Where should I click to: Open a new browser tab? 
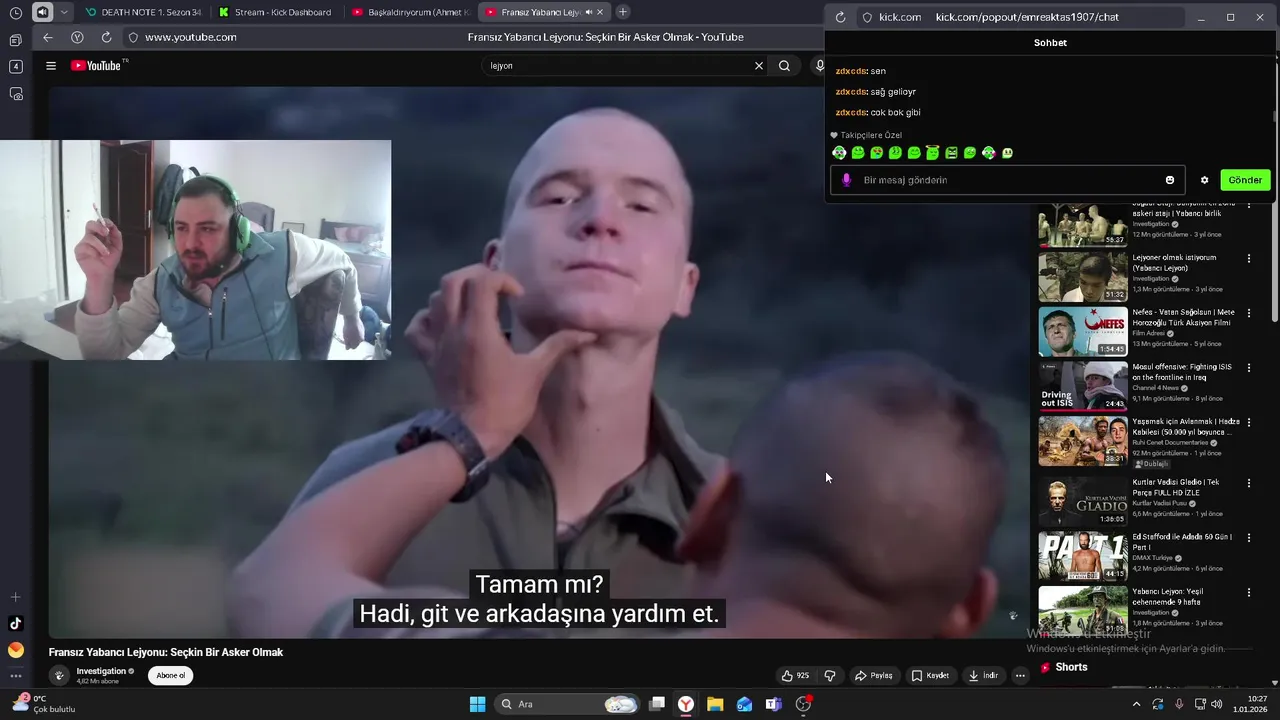click(x=623, y=12)
